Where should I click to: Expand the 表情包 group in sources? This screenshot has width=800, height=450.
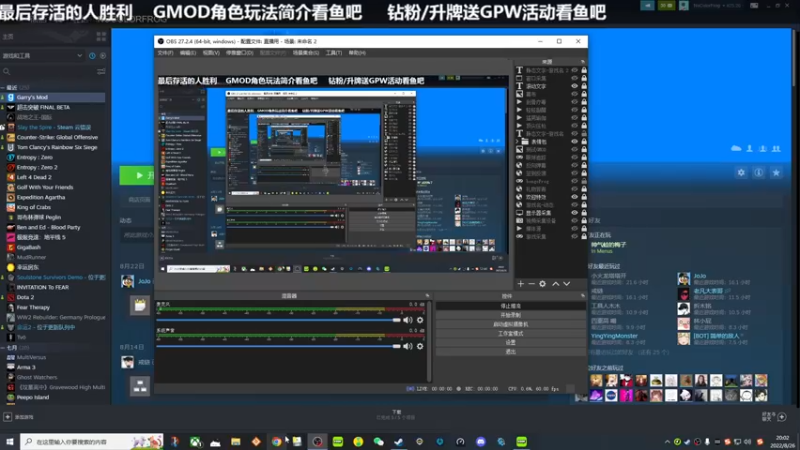[517, 141]
